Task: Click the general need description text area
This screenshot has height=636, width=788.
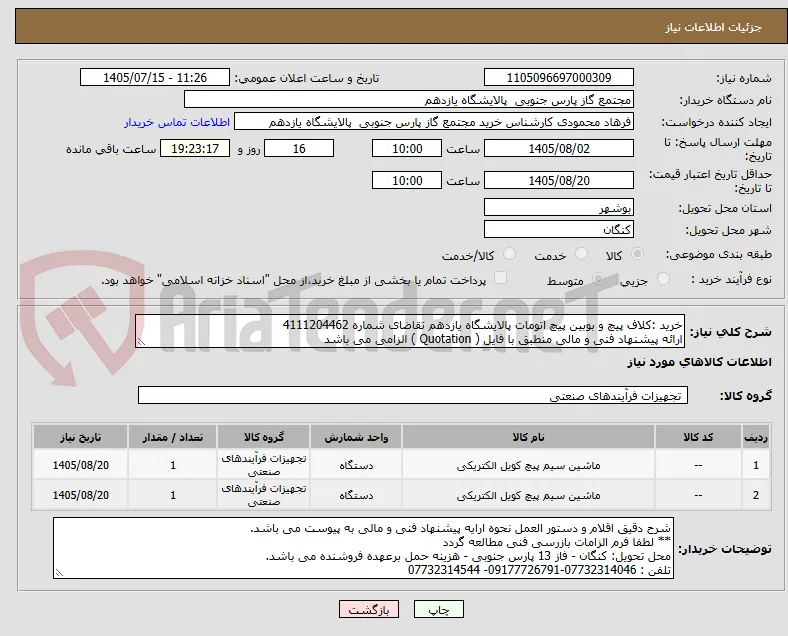Action: coord(410,332)
